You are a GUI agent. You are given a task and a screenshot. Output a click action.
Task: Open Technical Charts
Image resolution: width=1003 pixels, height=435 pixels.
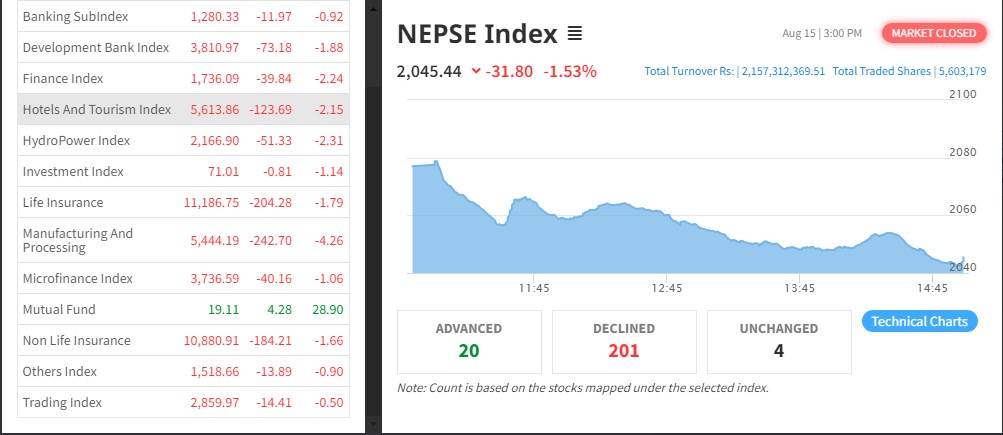pyautogui.click(x=919, y=321)
